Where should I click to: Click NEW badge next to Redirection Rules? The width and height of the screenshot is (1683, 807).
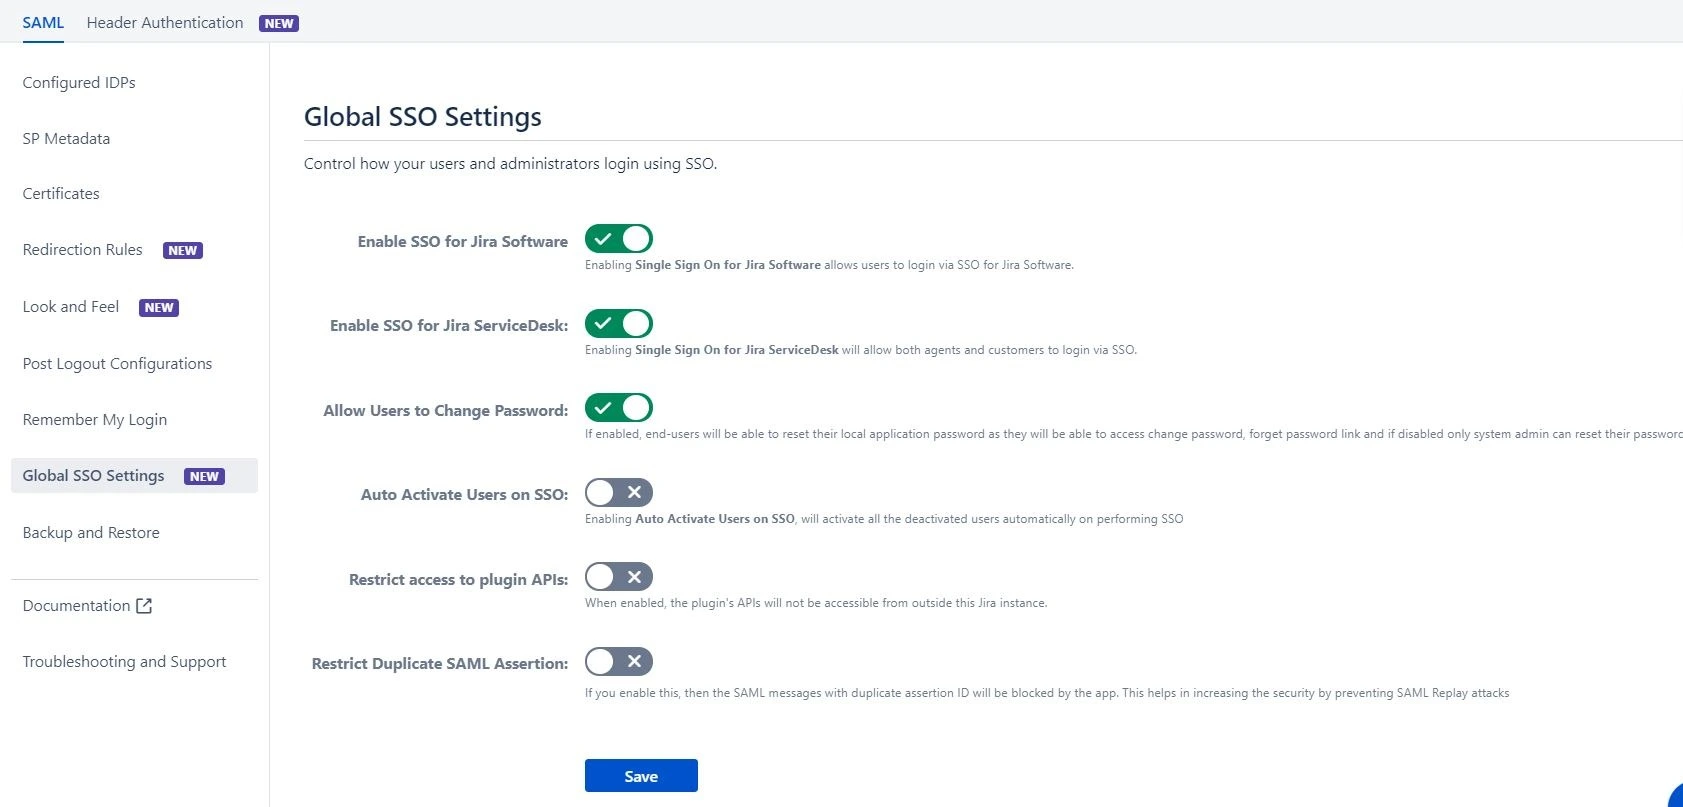click(183, 251)
